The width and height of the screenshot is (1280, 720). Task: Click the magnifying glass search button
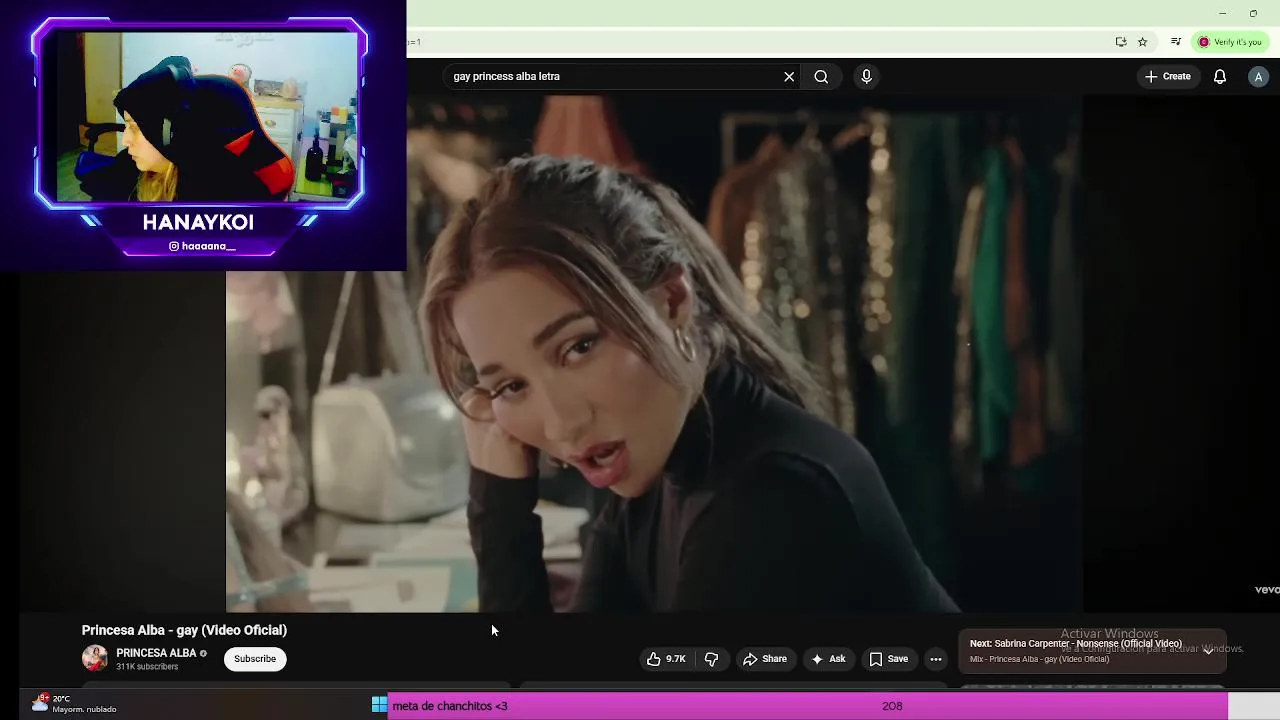(821, 76)
